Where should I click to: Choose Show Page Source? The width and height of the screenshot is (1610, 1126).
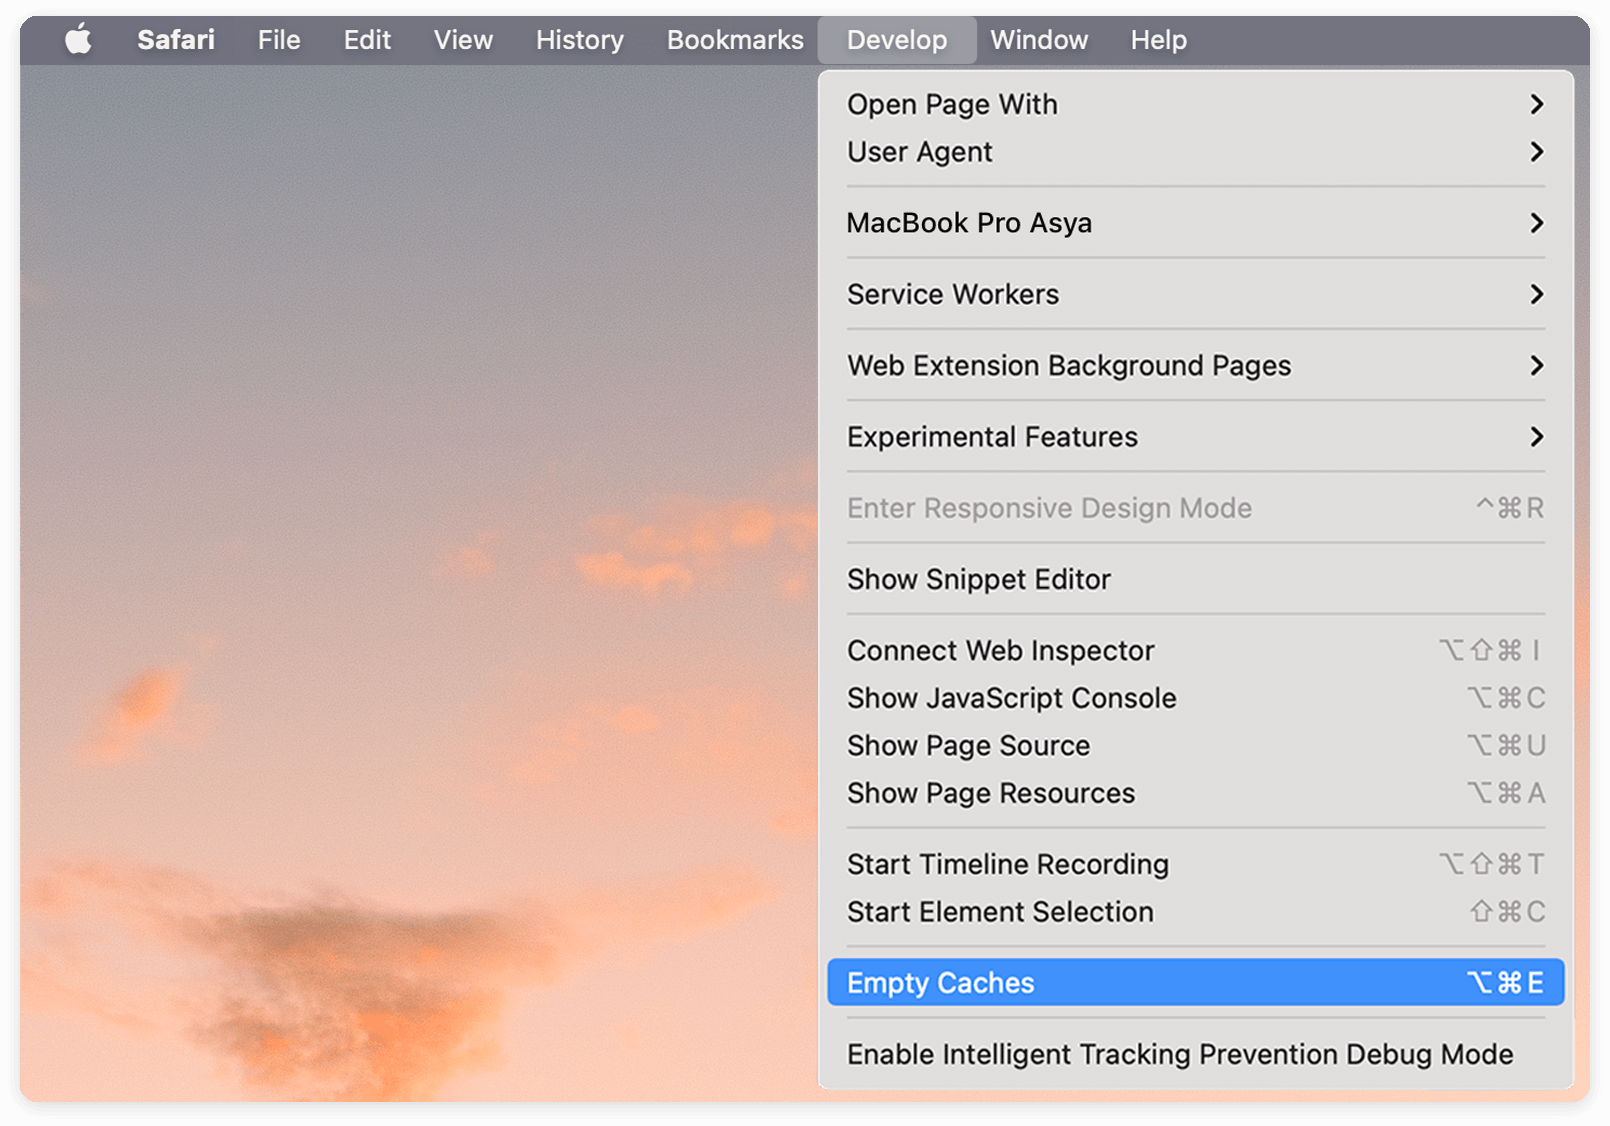click(x=1196, y=746)
